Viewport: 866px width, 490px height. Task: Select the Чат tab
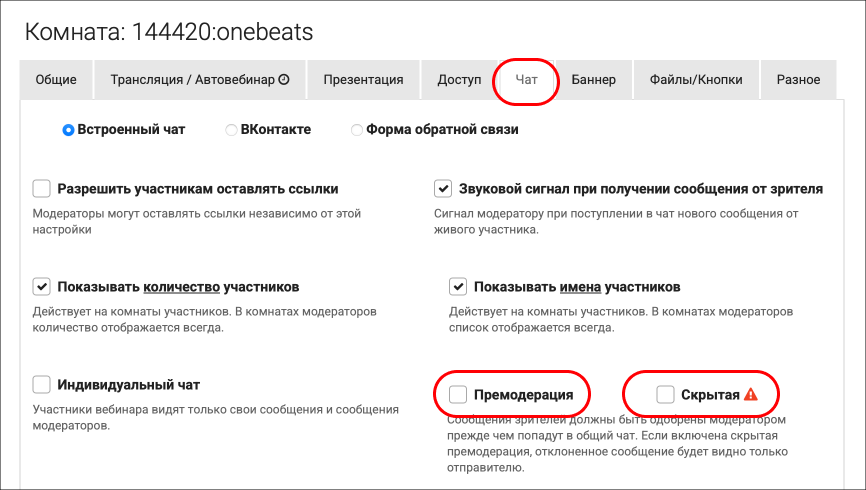click(526, 80)
